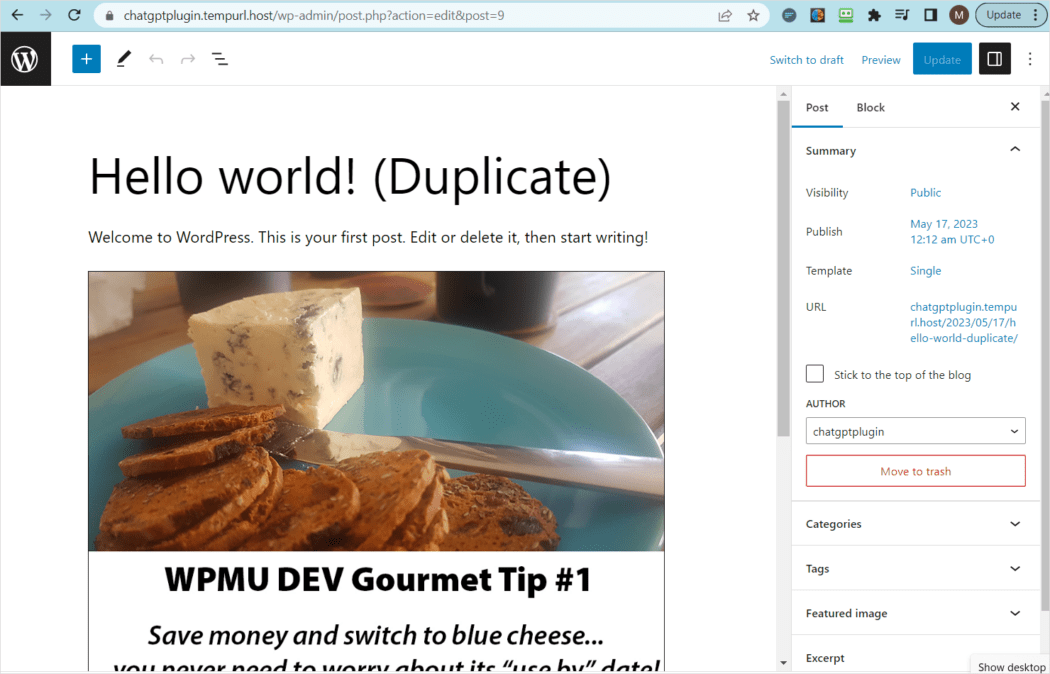Viewport: 1050px width, 674px height.
Task: Collapse the Summary section
Action: click(1015, 147)
